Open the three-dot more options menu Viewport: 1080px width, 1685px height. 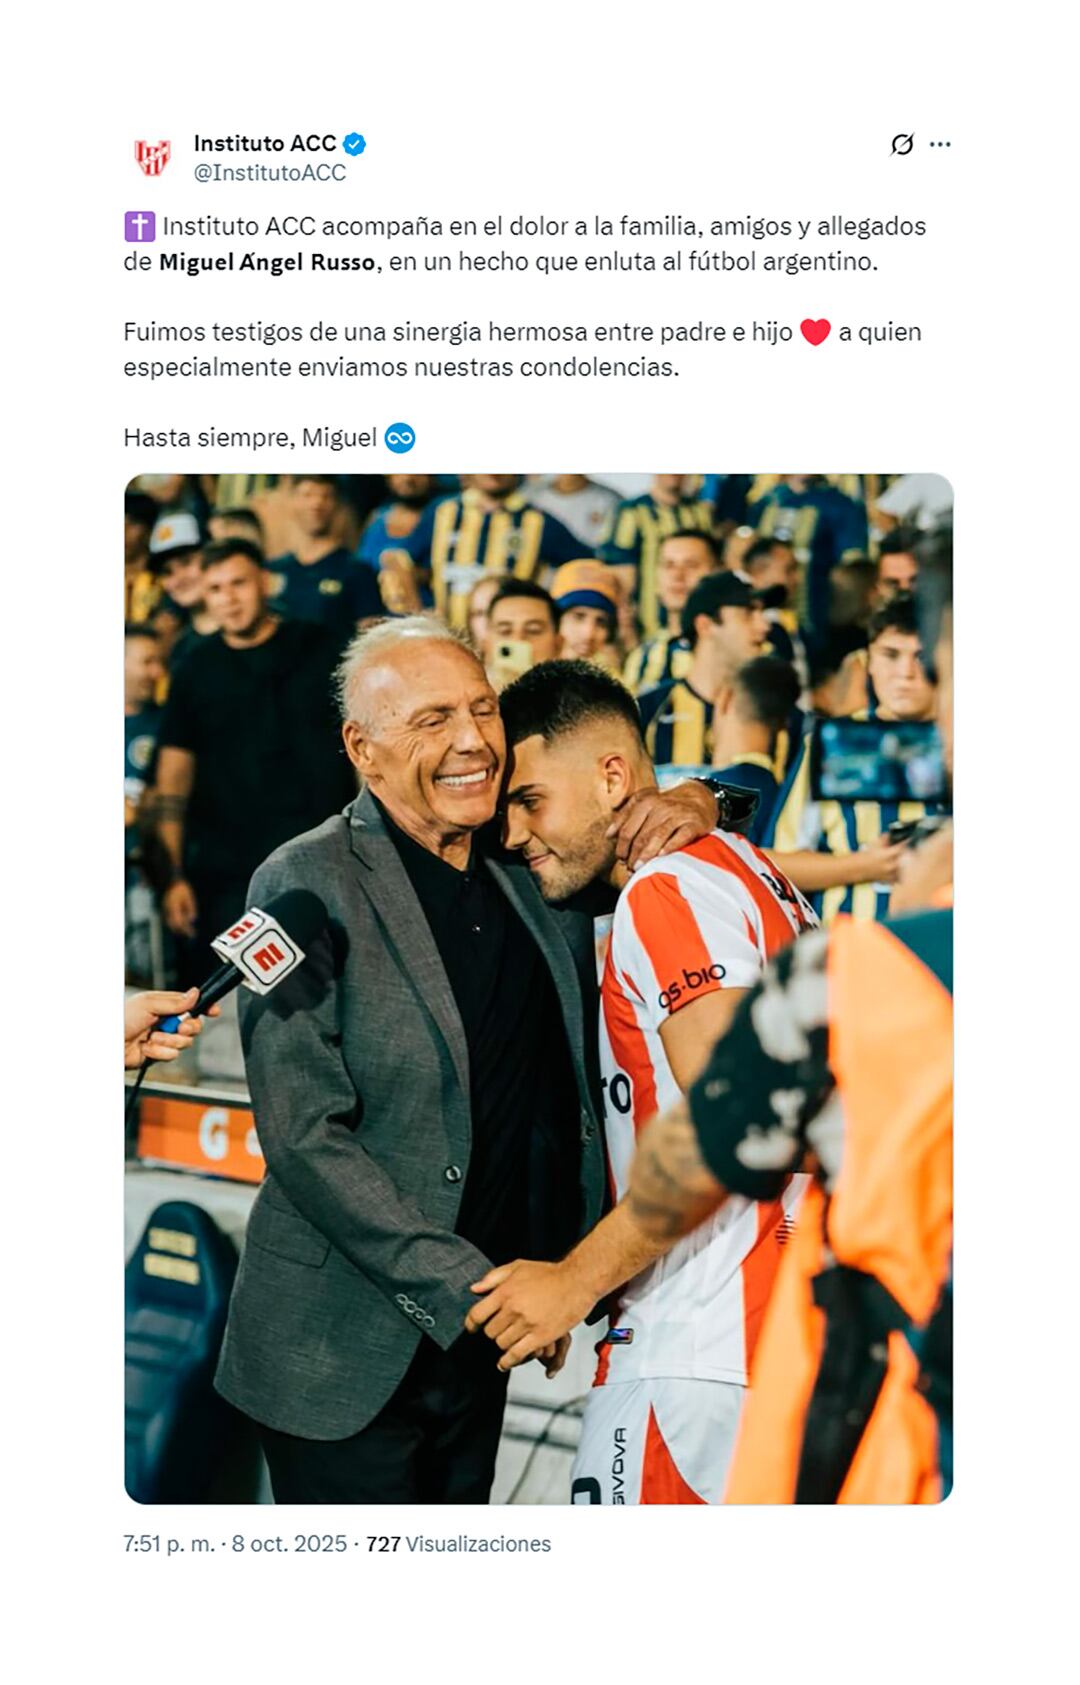pyautogui.click(x=940, y=145)
